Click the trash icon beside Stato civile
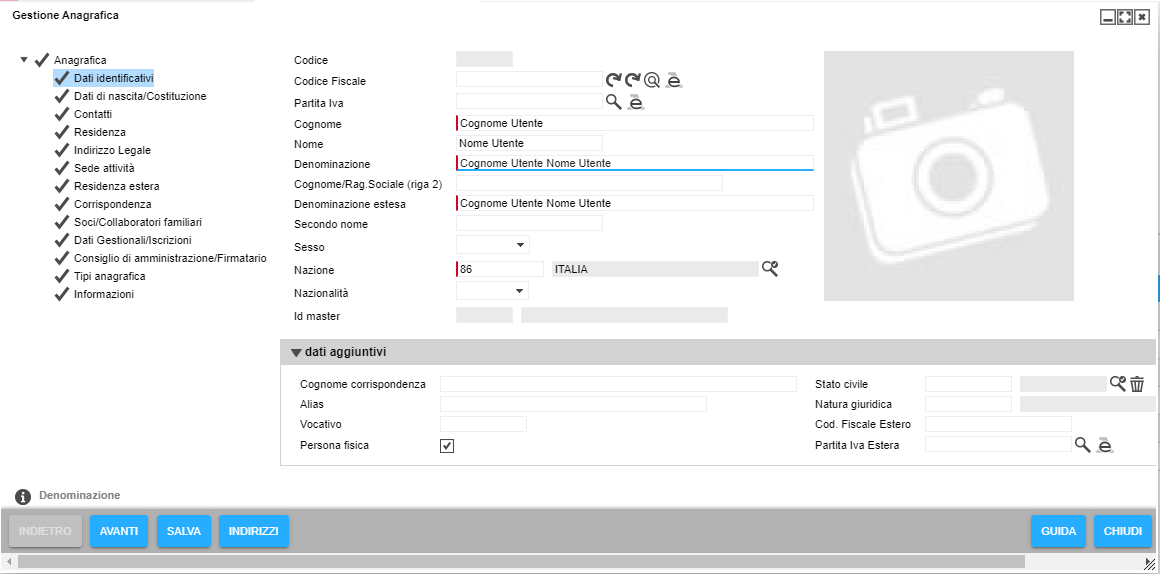Image resolution: width=1160 pixels, height=574 pixels. (1137, 384)
